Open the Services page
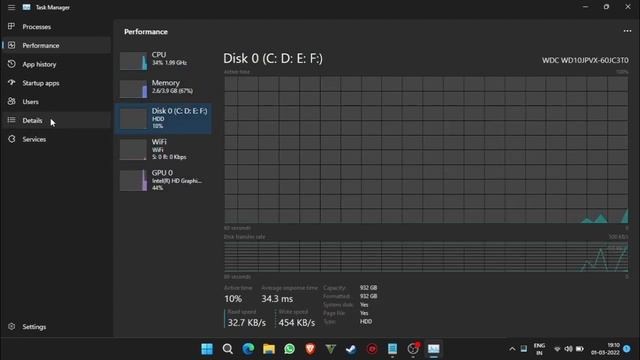 click(x=56, y=139)
